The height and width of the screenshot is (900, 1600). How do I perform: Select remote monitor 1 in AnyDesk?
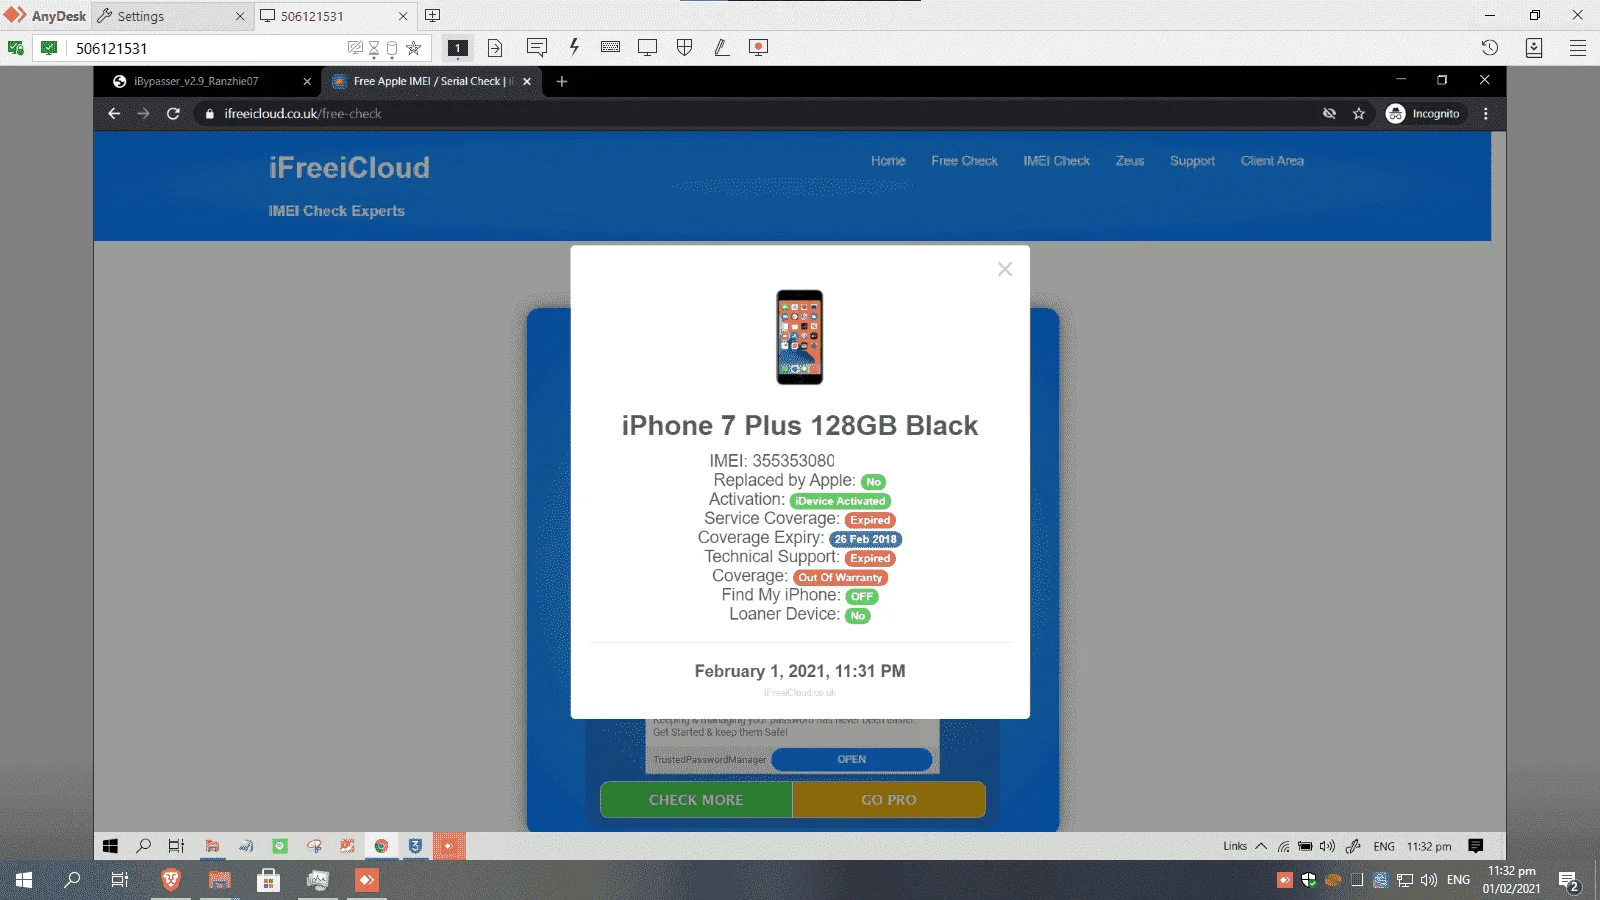point(458,48)
